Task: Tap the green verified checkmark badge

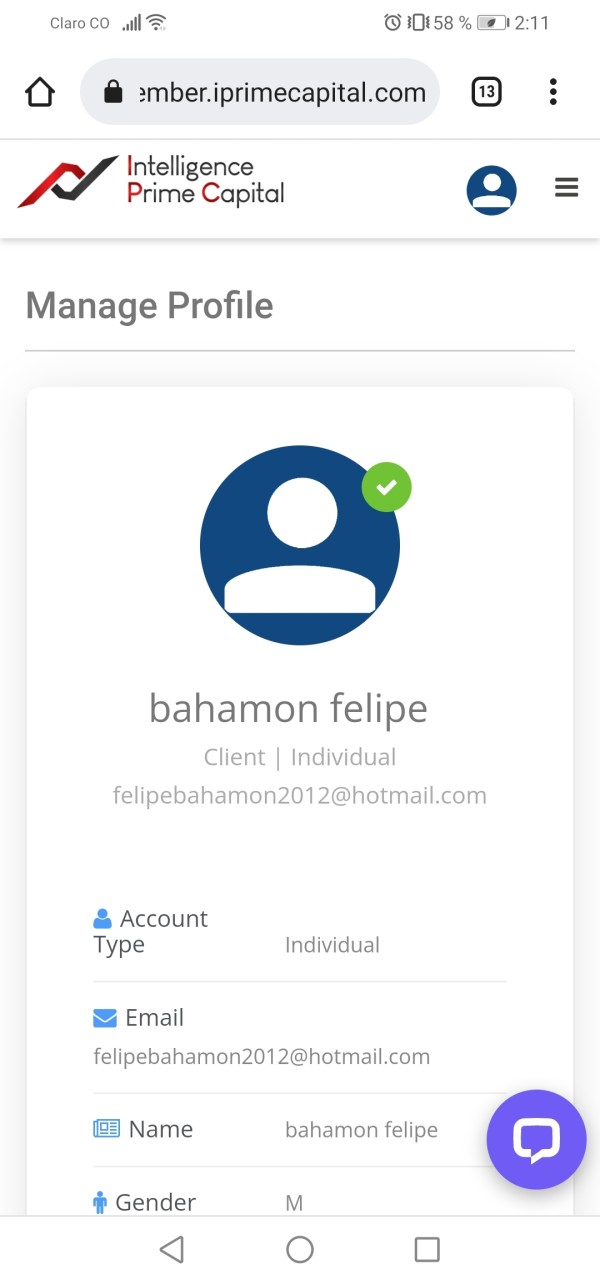Action: pos(387,487)
